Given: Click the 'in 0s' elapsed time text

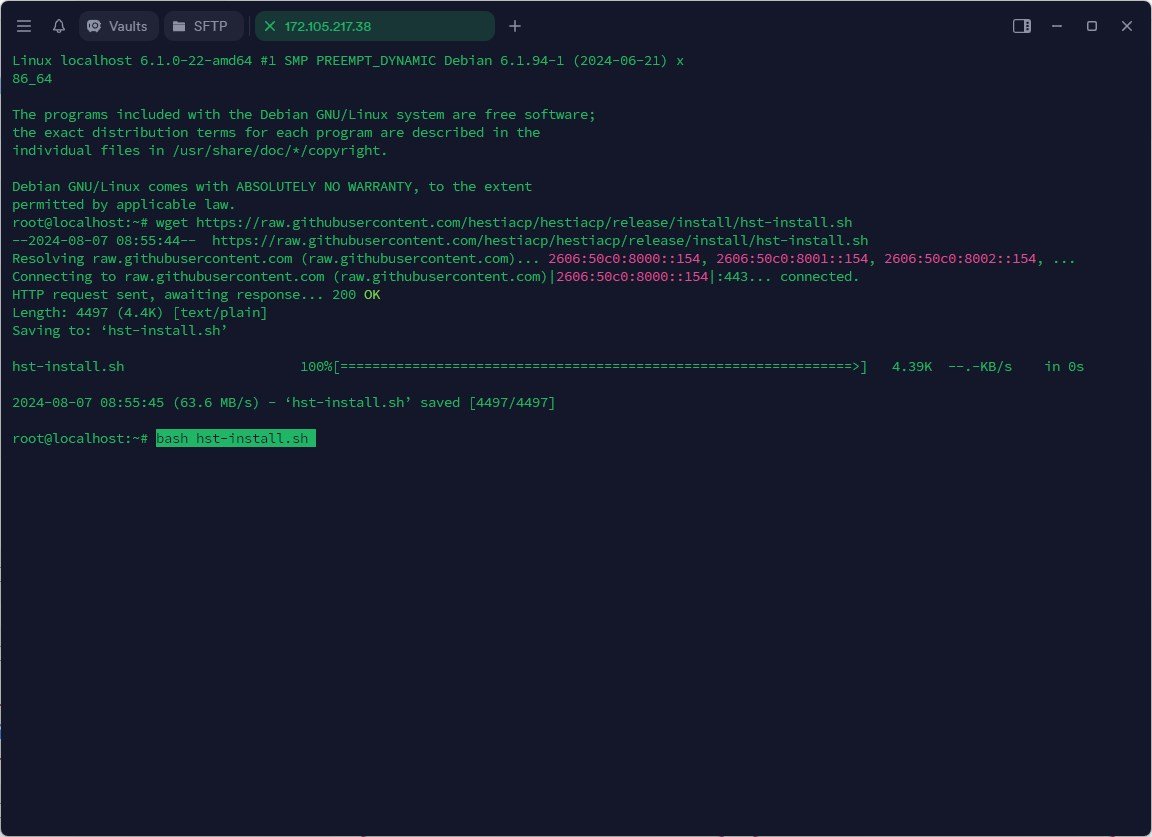Looking at the screenshot, I should tap(1065, 367).
